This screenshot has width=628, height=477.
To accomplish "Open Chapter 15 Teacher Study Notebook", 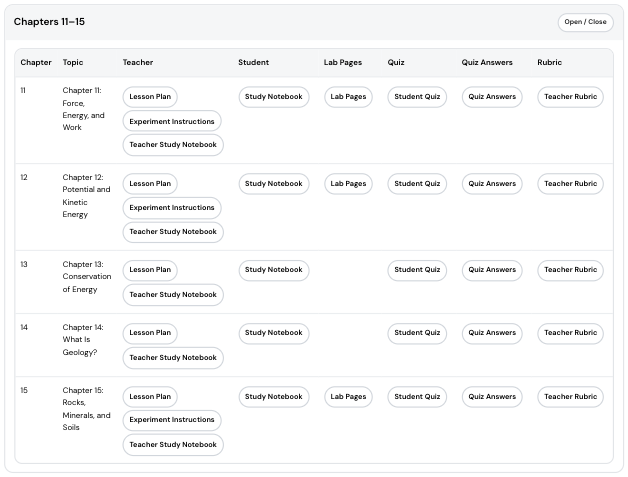I will point(173,445).
